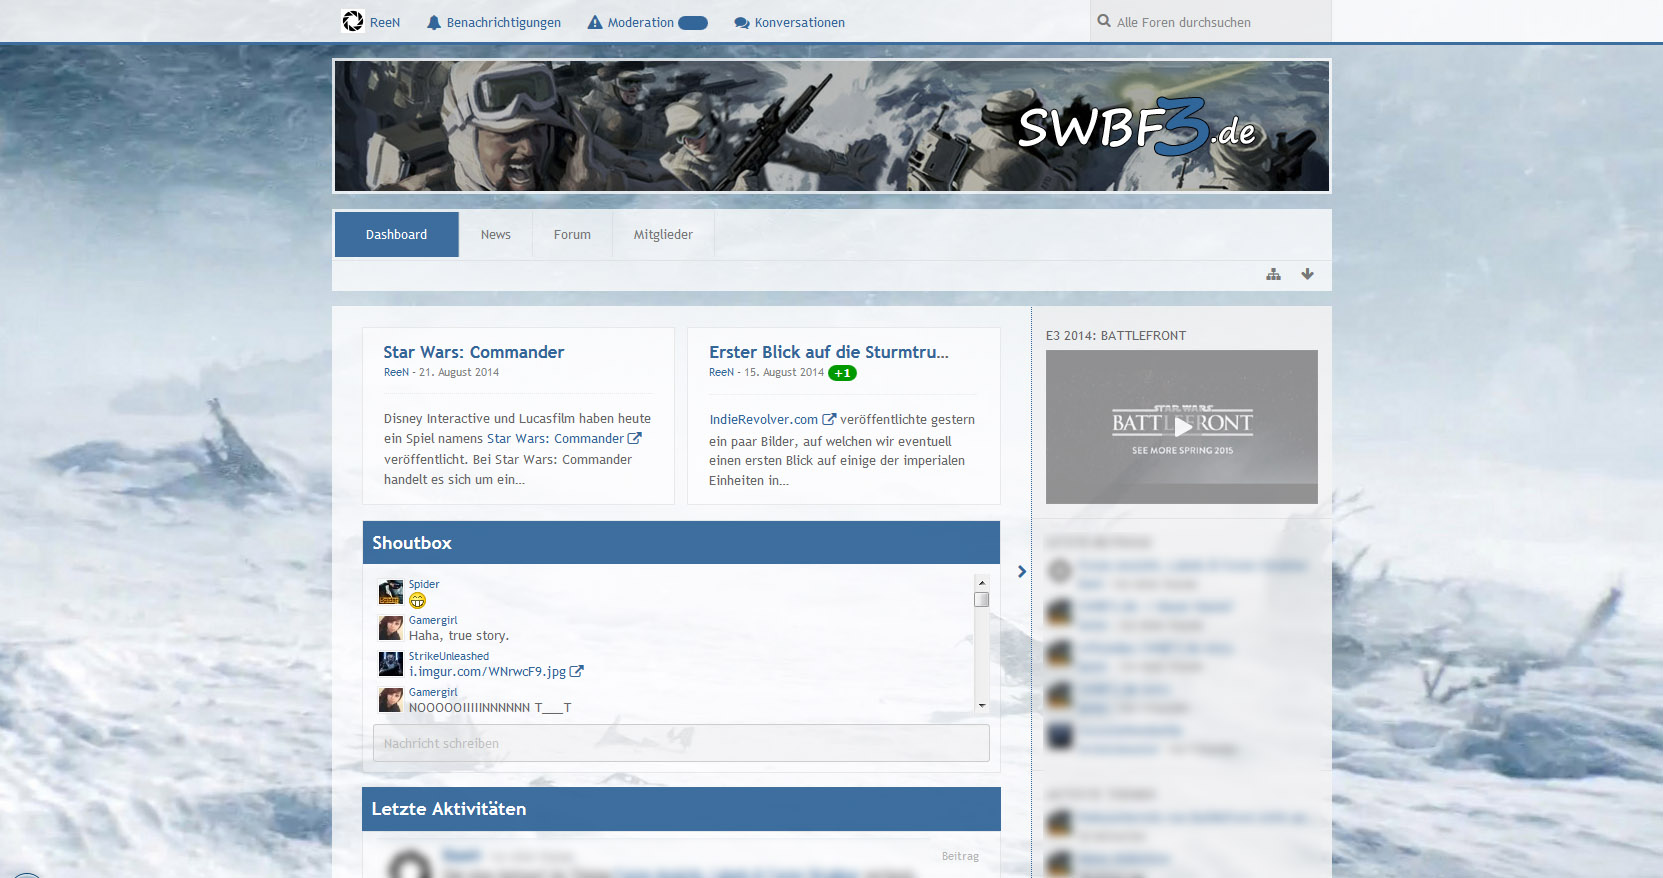Switch to the News tab
This screenshot has height=878, width=1663.
[x=495, y=234]
